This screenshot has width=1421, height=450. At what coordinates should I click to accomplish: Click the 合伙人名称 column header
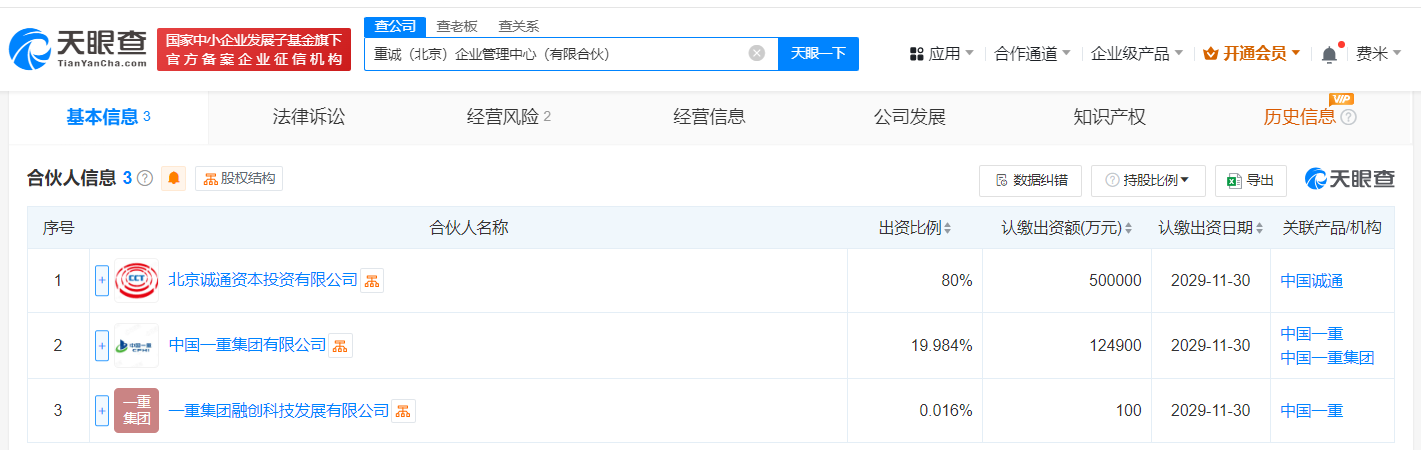pos(469,228)
